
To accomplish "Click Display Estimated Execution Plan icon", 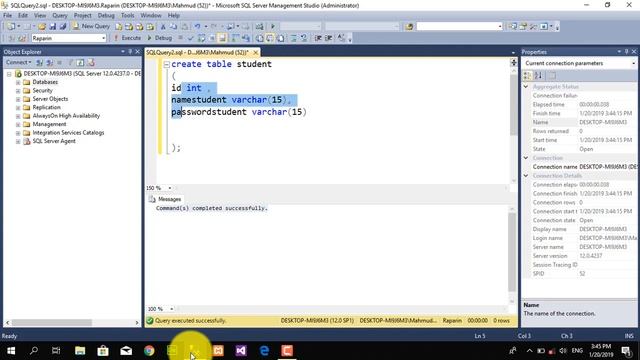I will tap(201, 38).
